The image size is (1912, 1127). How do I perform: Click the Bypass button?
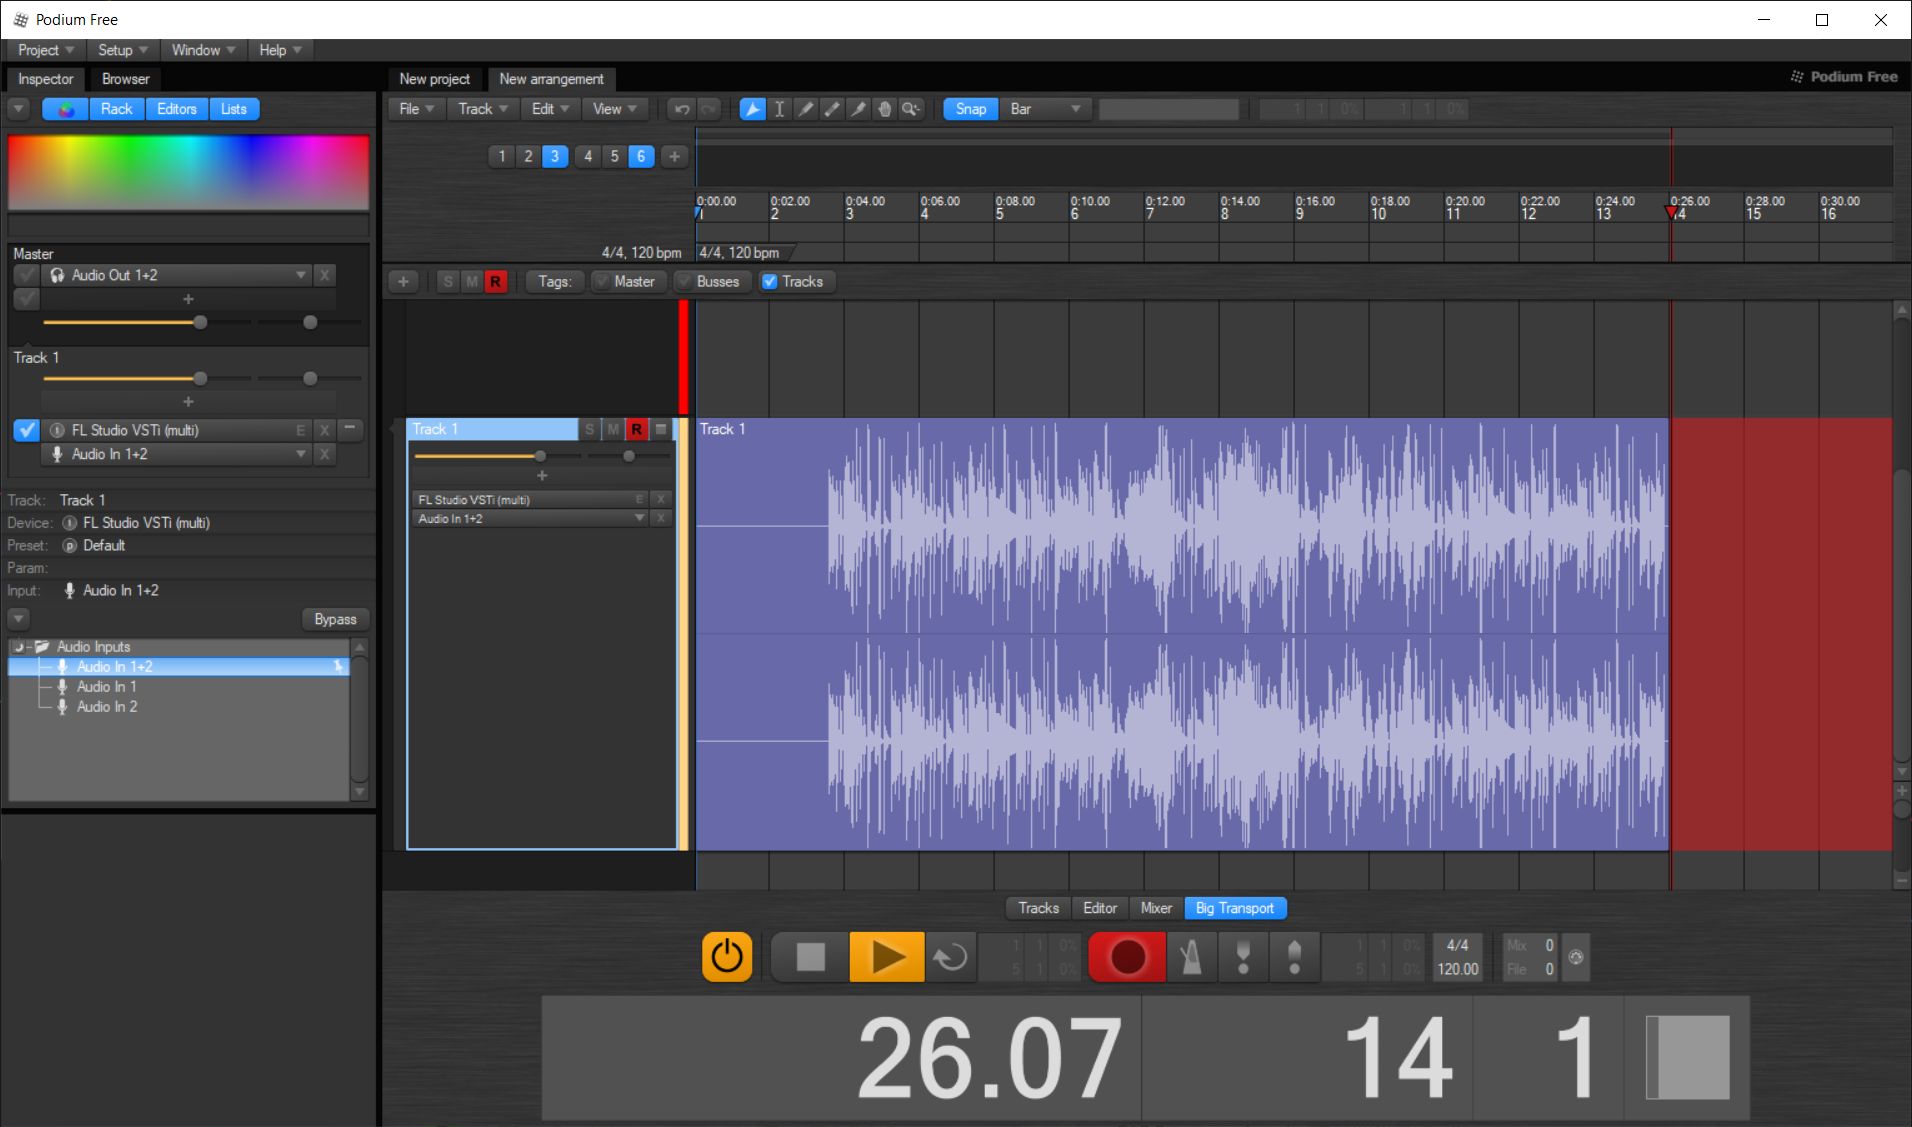click(335, 619)
